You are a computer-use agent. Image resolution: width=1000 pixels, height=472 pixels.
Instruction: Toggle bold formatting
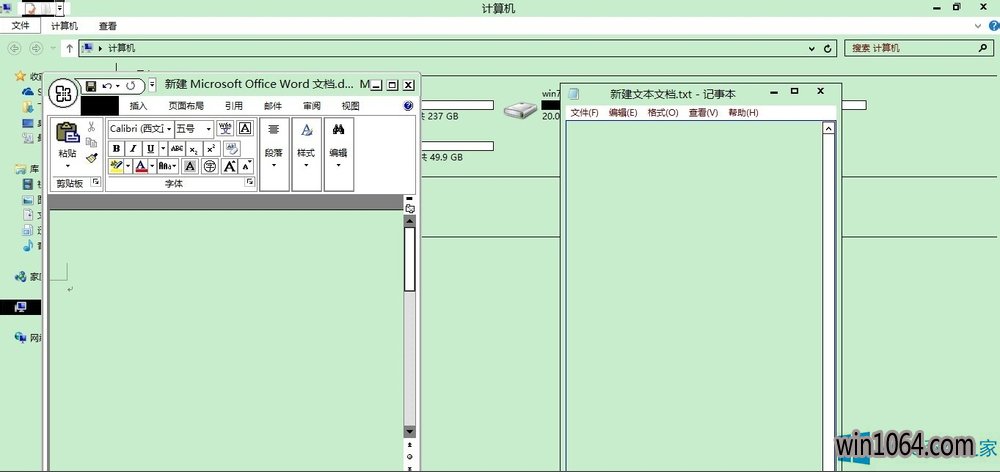pyautogui.click(x=116, y=149)
